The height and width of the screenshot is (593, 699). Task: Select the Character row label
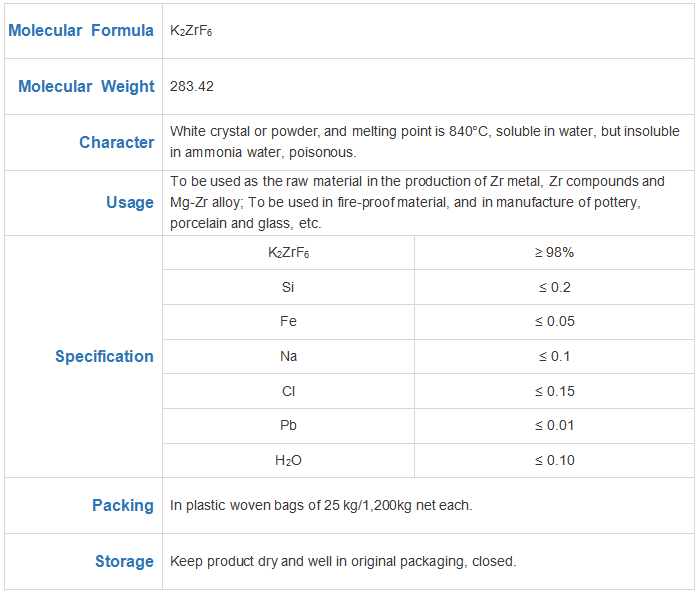[117, 142]
